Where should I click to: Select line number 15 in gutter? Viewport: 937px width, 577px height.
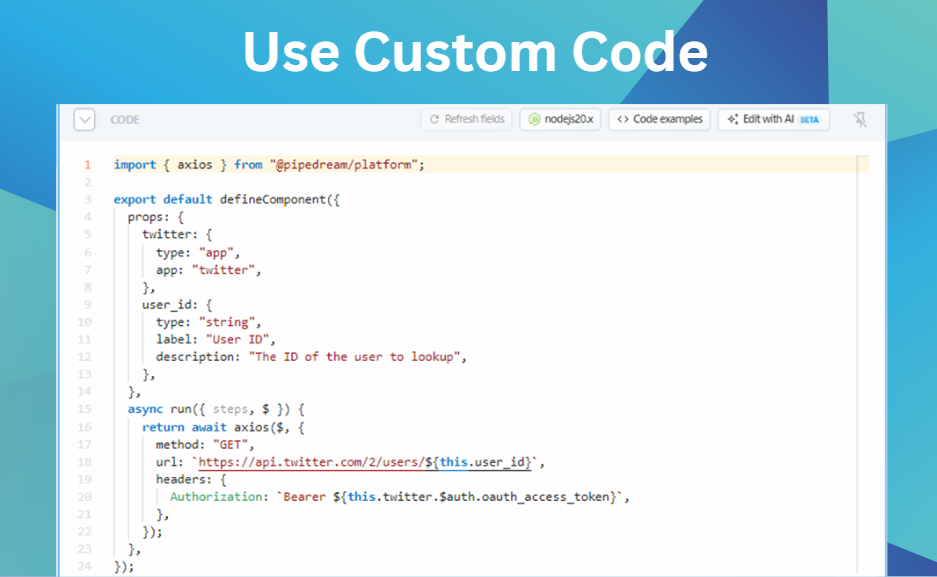click(x=85, y=409)
